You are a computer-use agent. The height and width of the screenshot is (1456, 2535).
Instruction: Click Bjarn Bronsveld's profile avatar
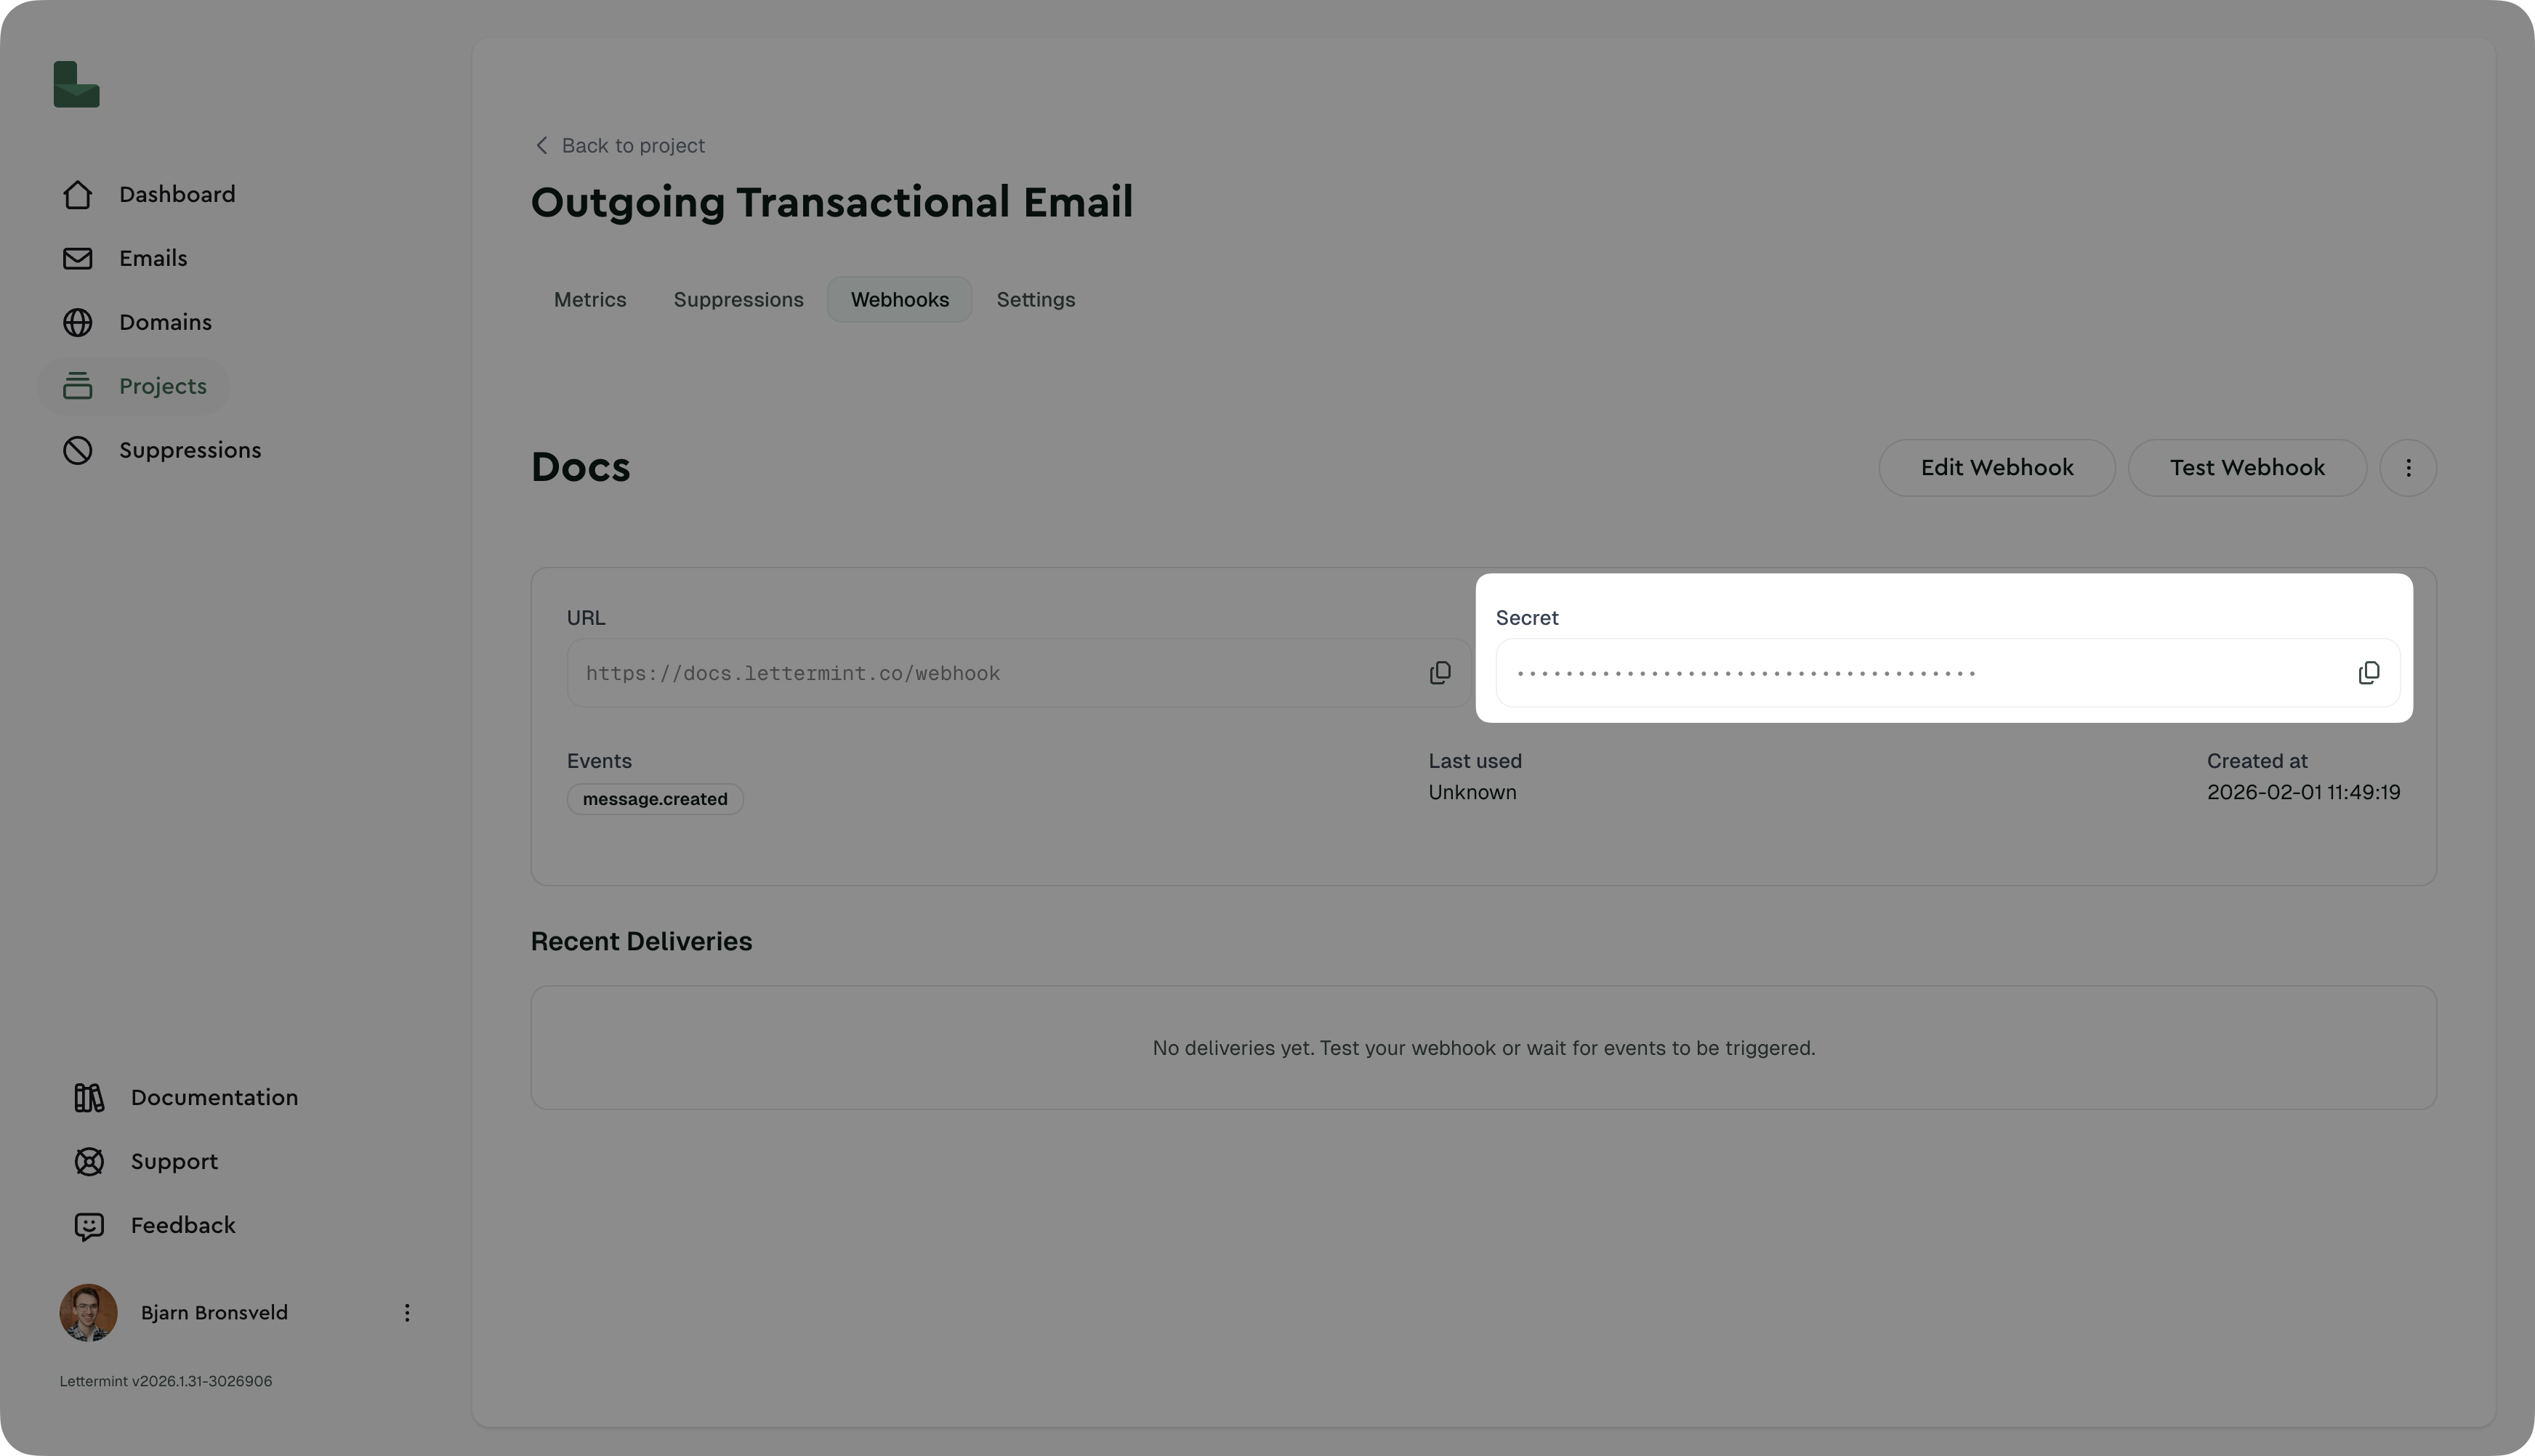tap(88, 1312)
